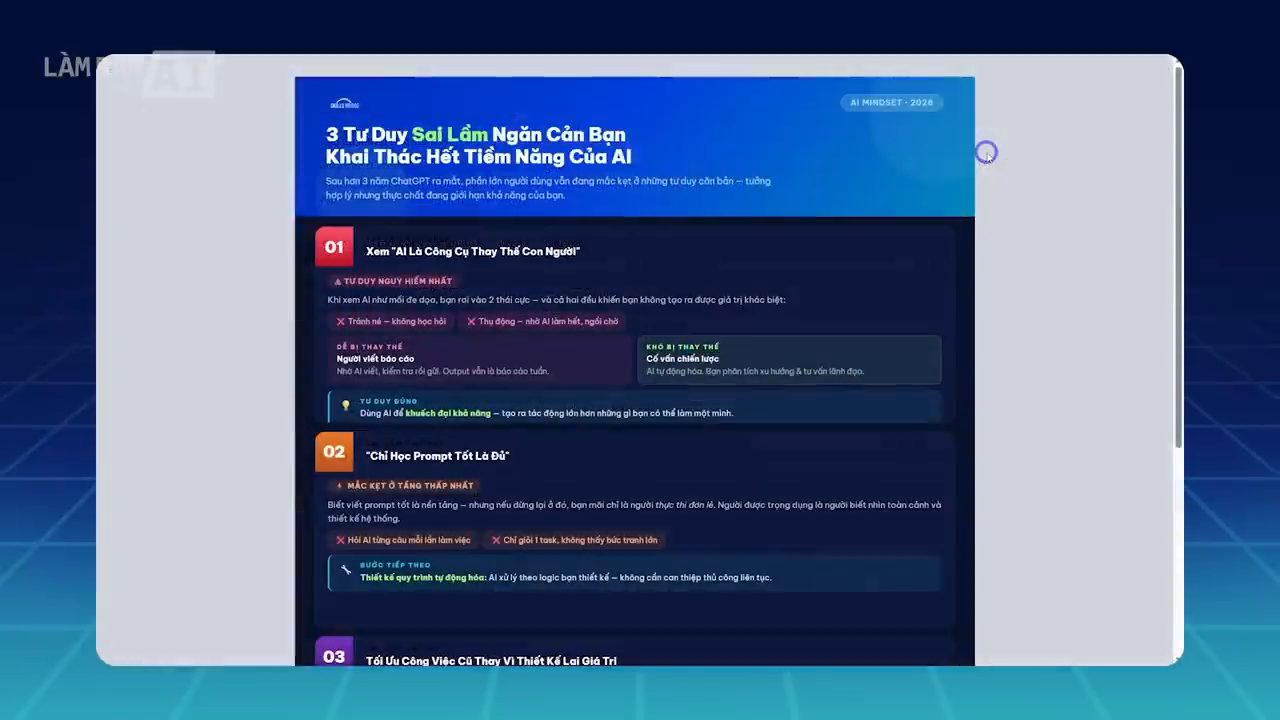Select the "Khó Bị Thay Thế" card
This screenshot has width=1280, height=720.
pyautogui.click(x=789, y=360)
